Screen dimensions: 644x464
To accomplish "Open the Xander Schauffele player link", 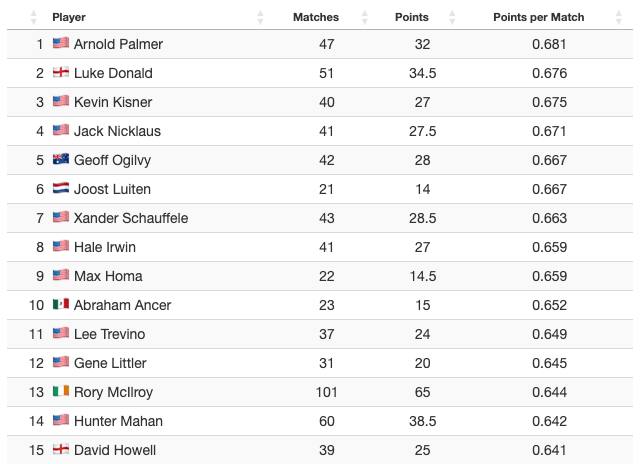I will pyautogui.click(x=131, y=218).
